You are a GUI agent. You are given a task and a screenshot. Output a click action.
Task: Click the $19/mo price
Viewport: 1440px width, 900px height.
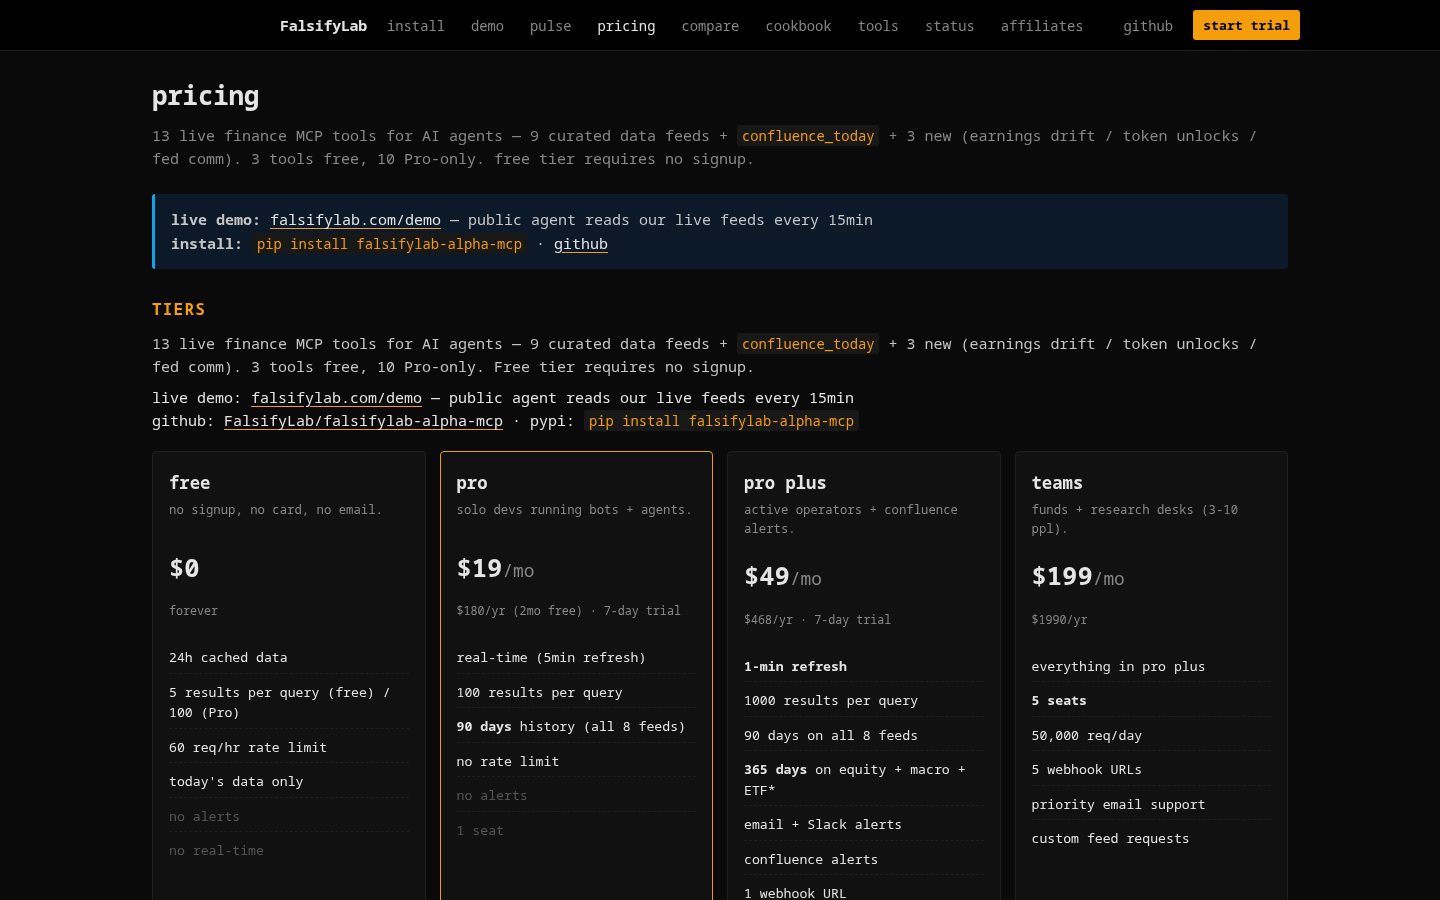[495, 569]
